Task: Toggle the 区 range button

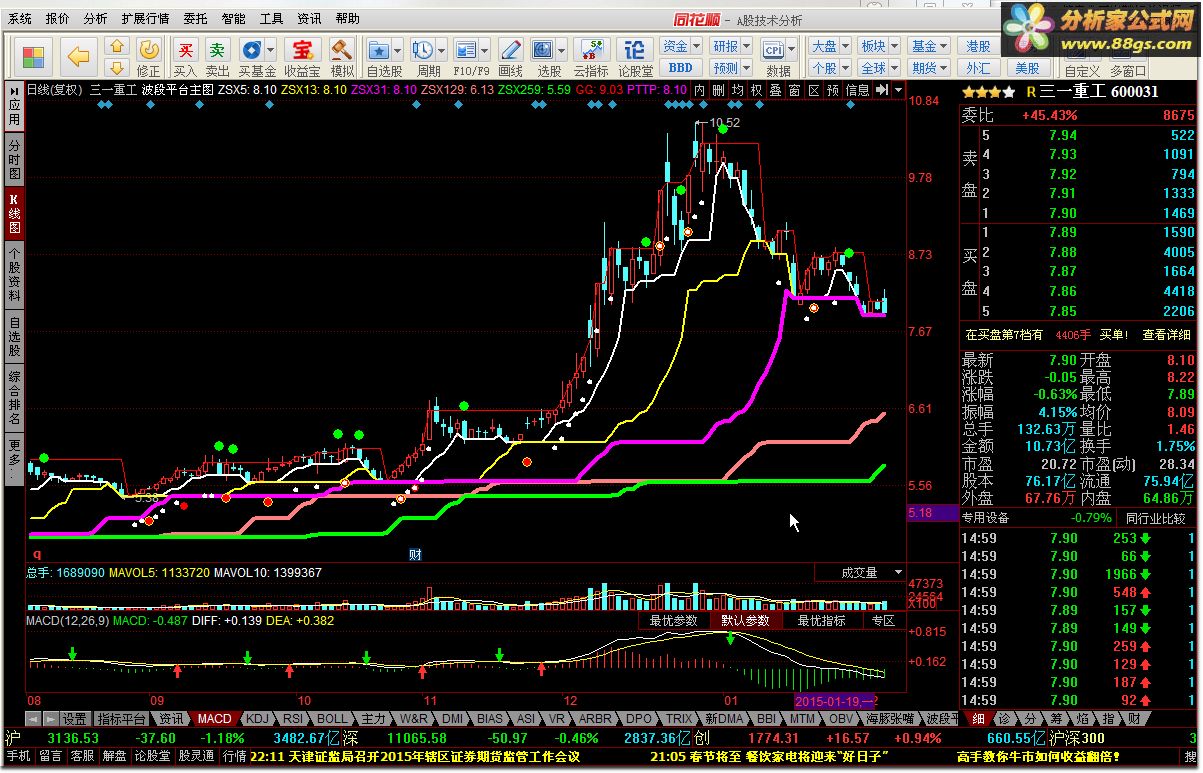Action: tap(813, 90)
